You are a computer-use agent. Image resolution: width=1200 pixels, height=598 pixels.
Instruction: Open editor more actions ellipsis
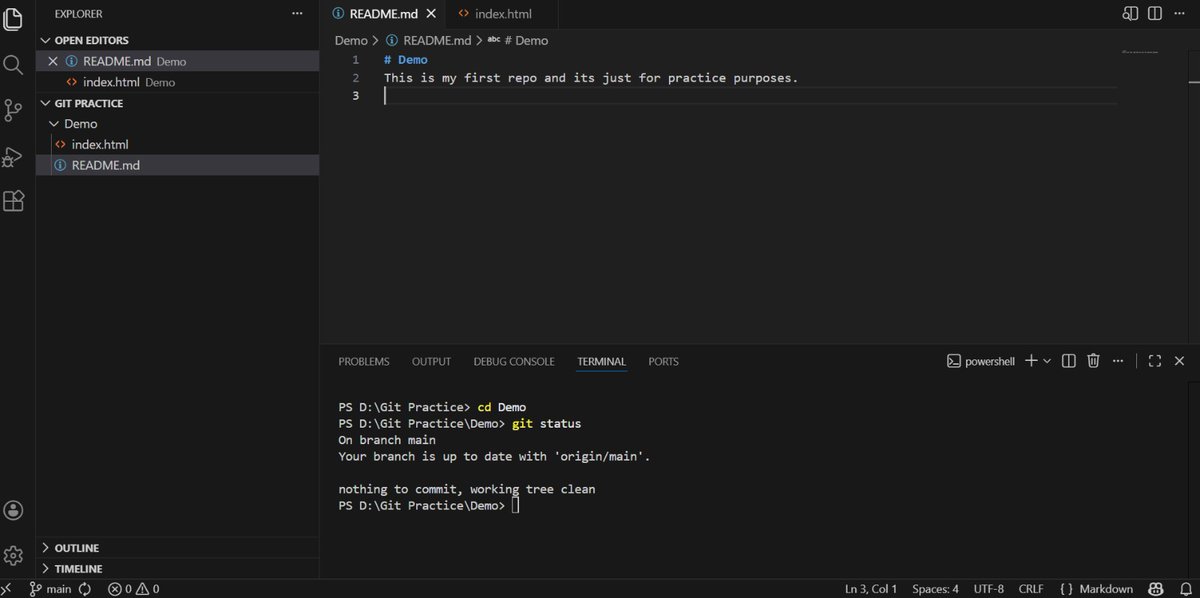click(x=1181, y=14)
